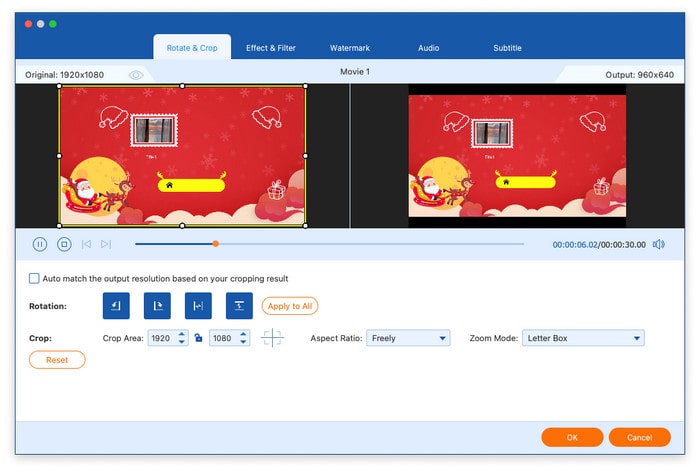The height and width of the screenshot is (472, 700).
Task: Open the Watermark tab
Action: pos(348,48)
